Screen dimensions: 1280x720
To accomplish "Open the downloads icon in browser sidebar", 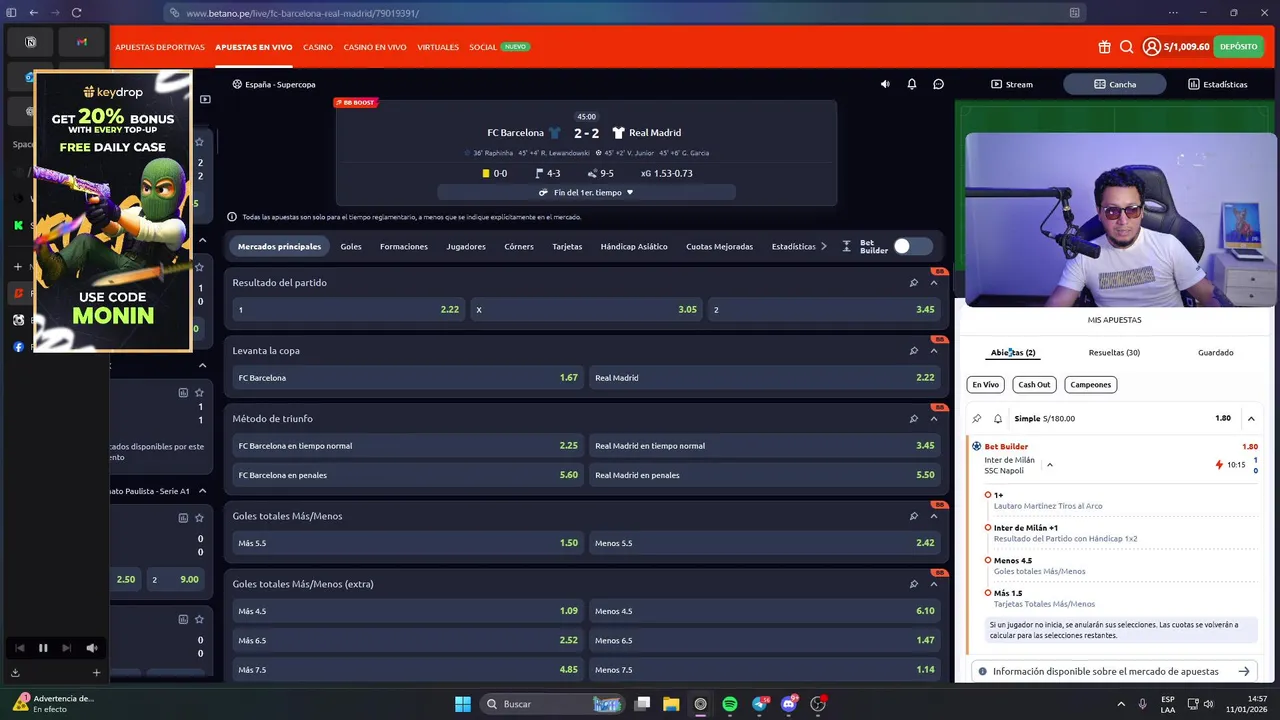I will pos(15,673).
